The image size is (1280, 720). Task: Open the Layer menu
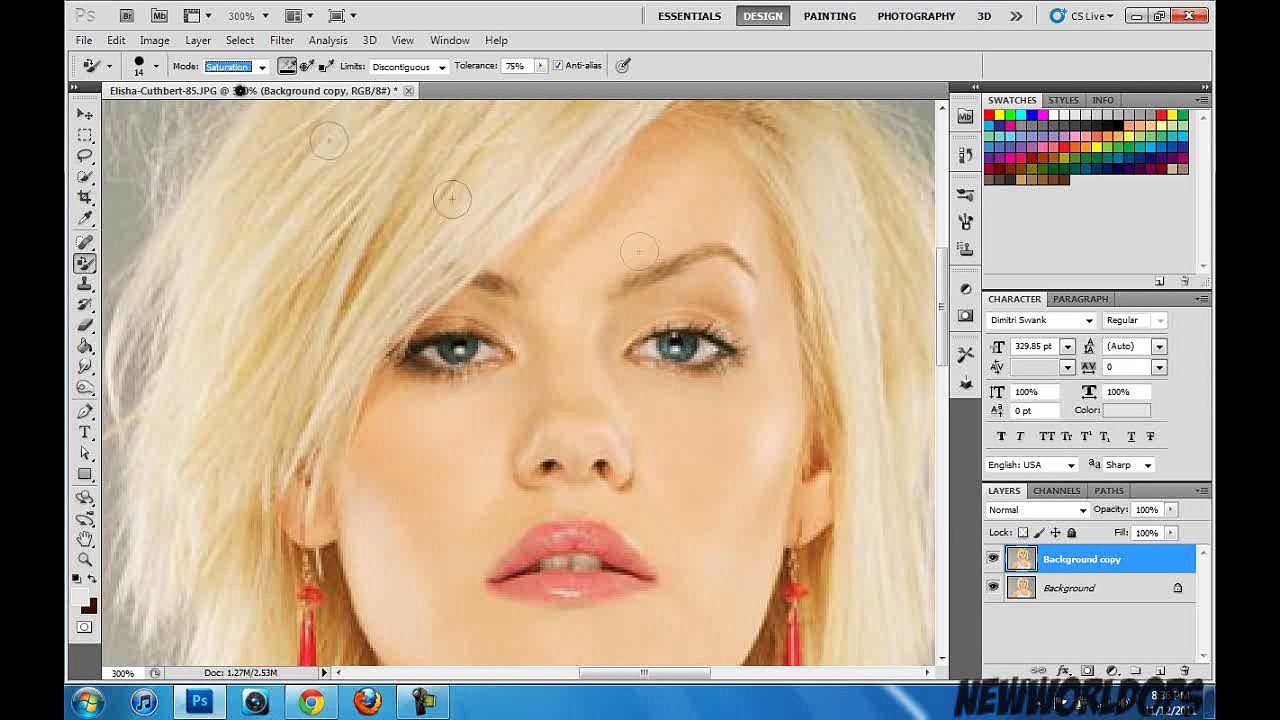pos(198,40)
